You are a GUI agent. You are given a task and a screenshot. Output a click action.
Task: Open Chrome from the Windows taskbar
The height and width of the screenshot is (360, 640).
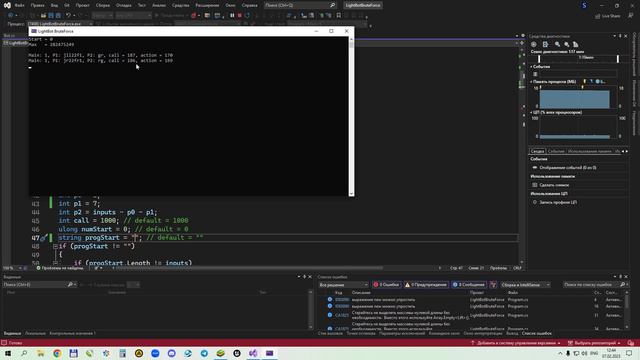pos(57,353)
